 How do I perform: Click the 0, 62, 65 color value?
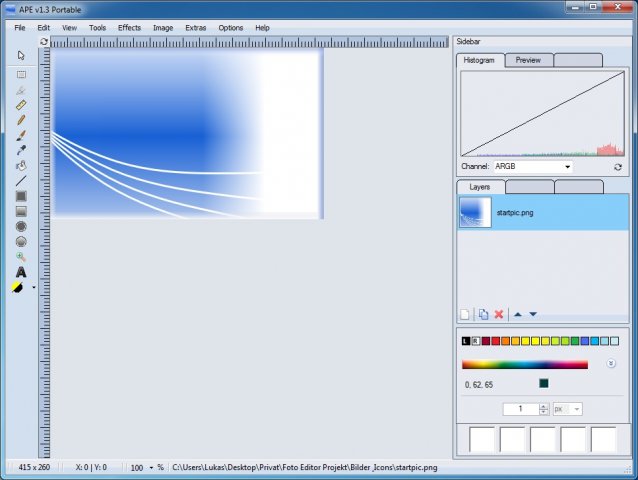tap(479, 385)
